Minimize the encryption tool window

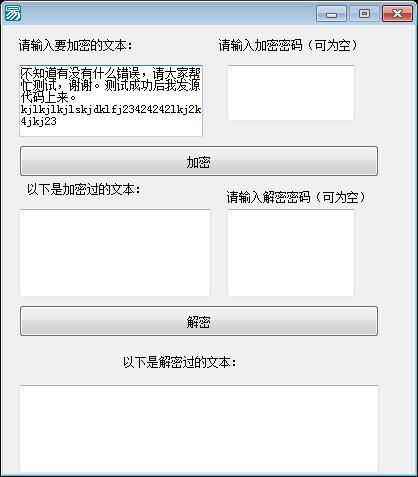331,14
